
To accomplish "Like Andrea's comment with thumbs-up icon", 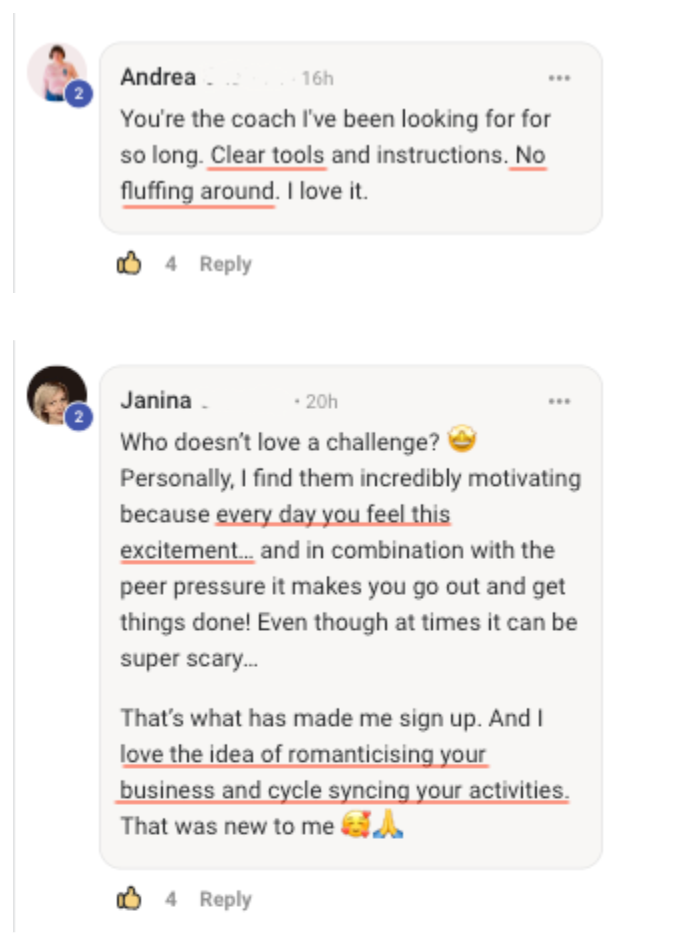I will pos(129,264).
